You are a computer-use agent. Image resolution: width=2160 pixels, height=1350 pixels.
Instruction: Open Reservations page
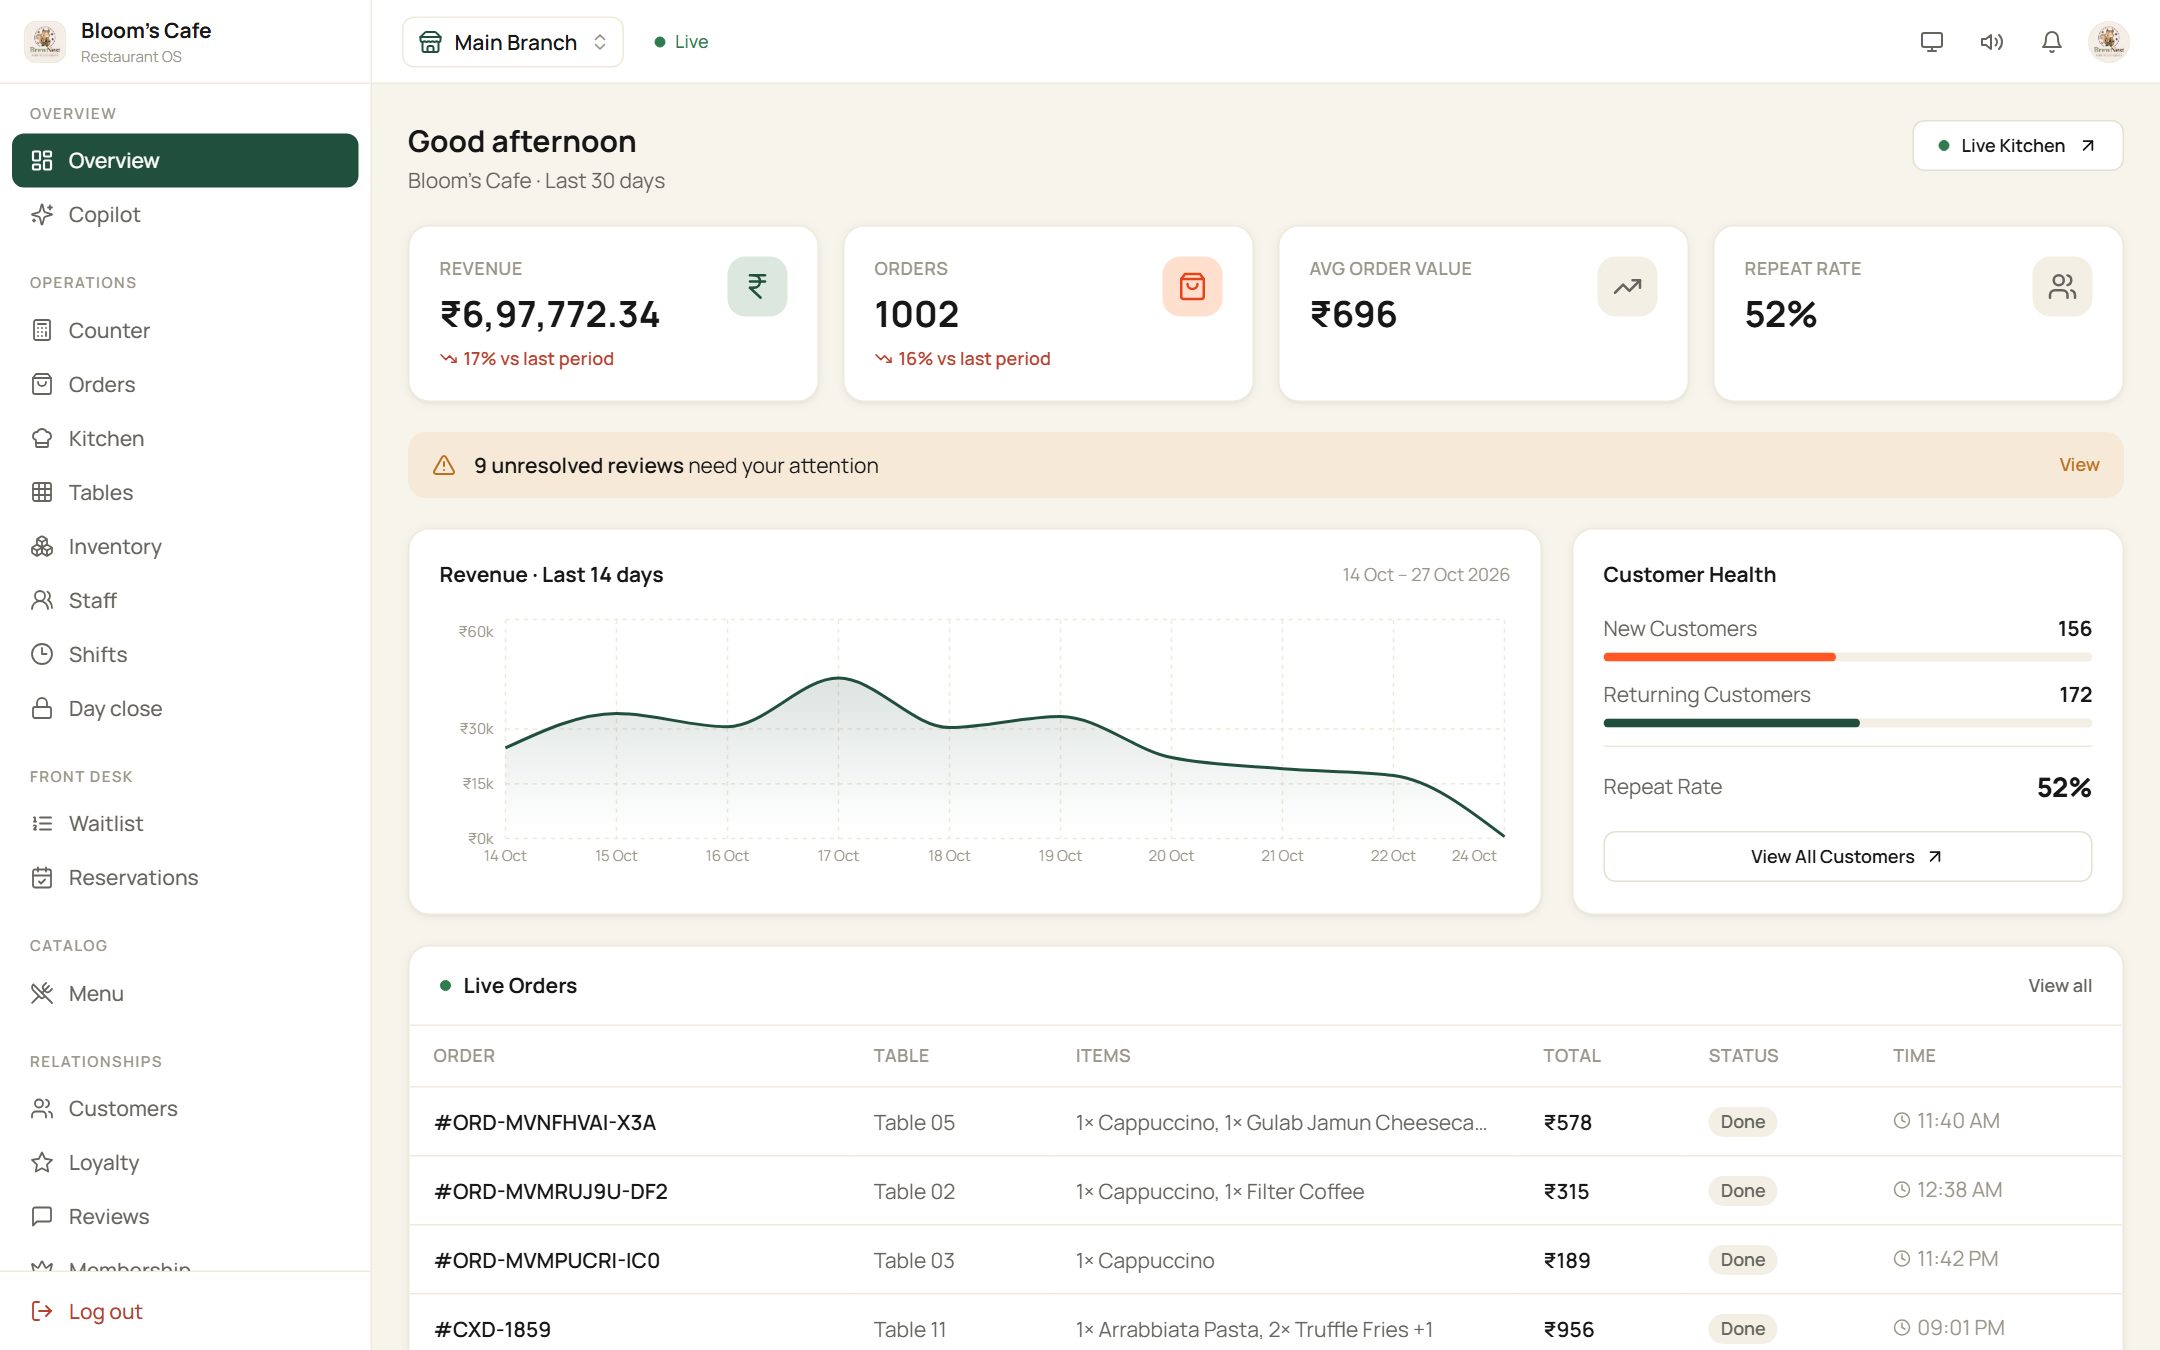tap(185, 878)
